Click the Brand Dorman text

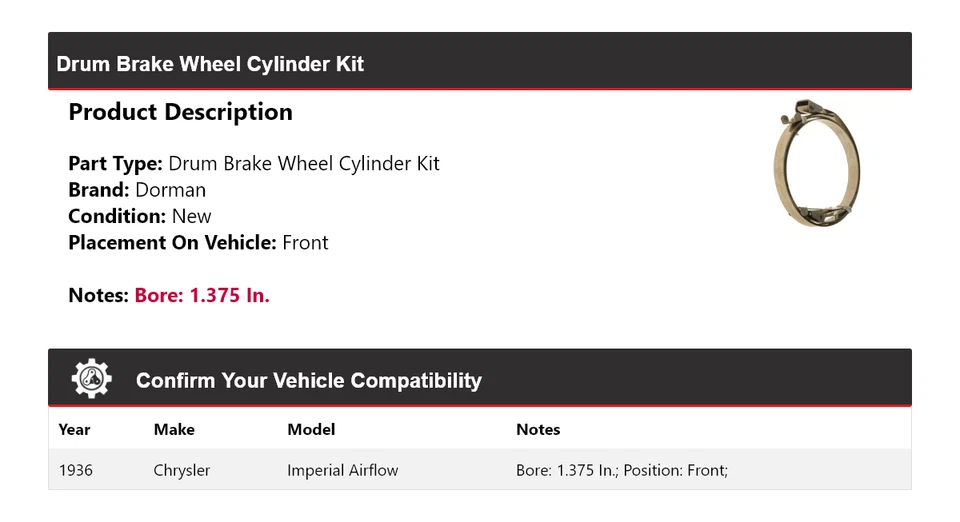137,190
